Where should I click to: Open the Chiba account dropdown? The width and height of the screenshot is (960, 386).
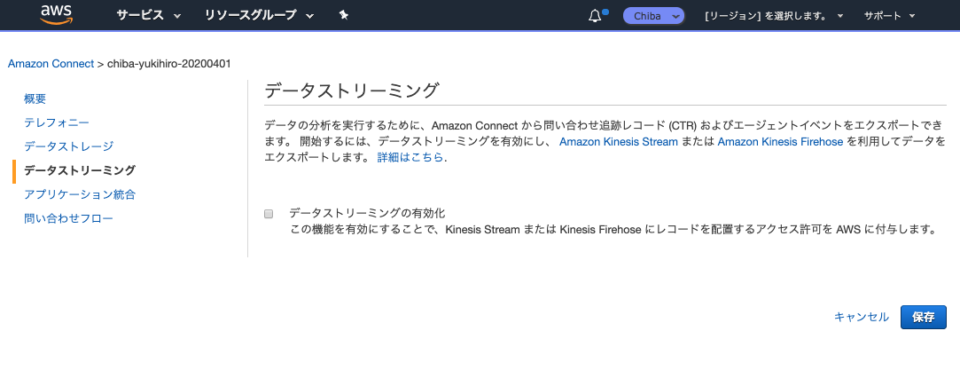(x=653, y=16)
